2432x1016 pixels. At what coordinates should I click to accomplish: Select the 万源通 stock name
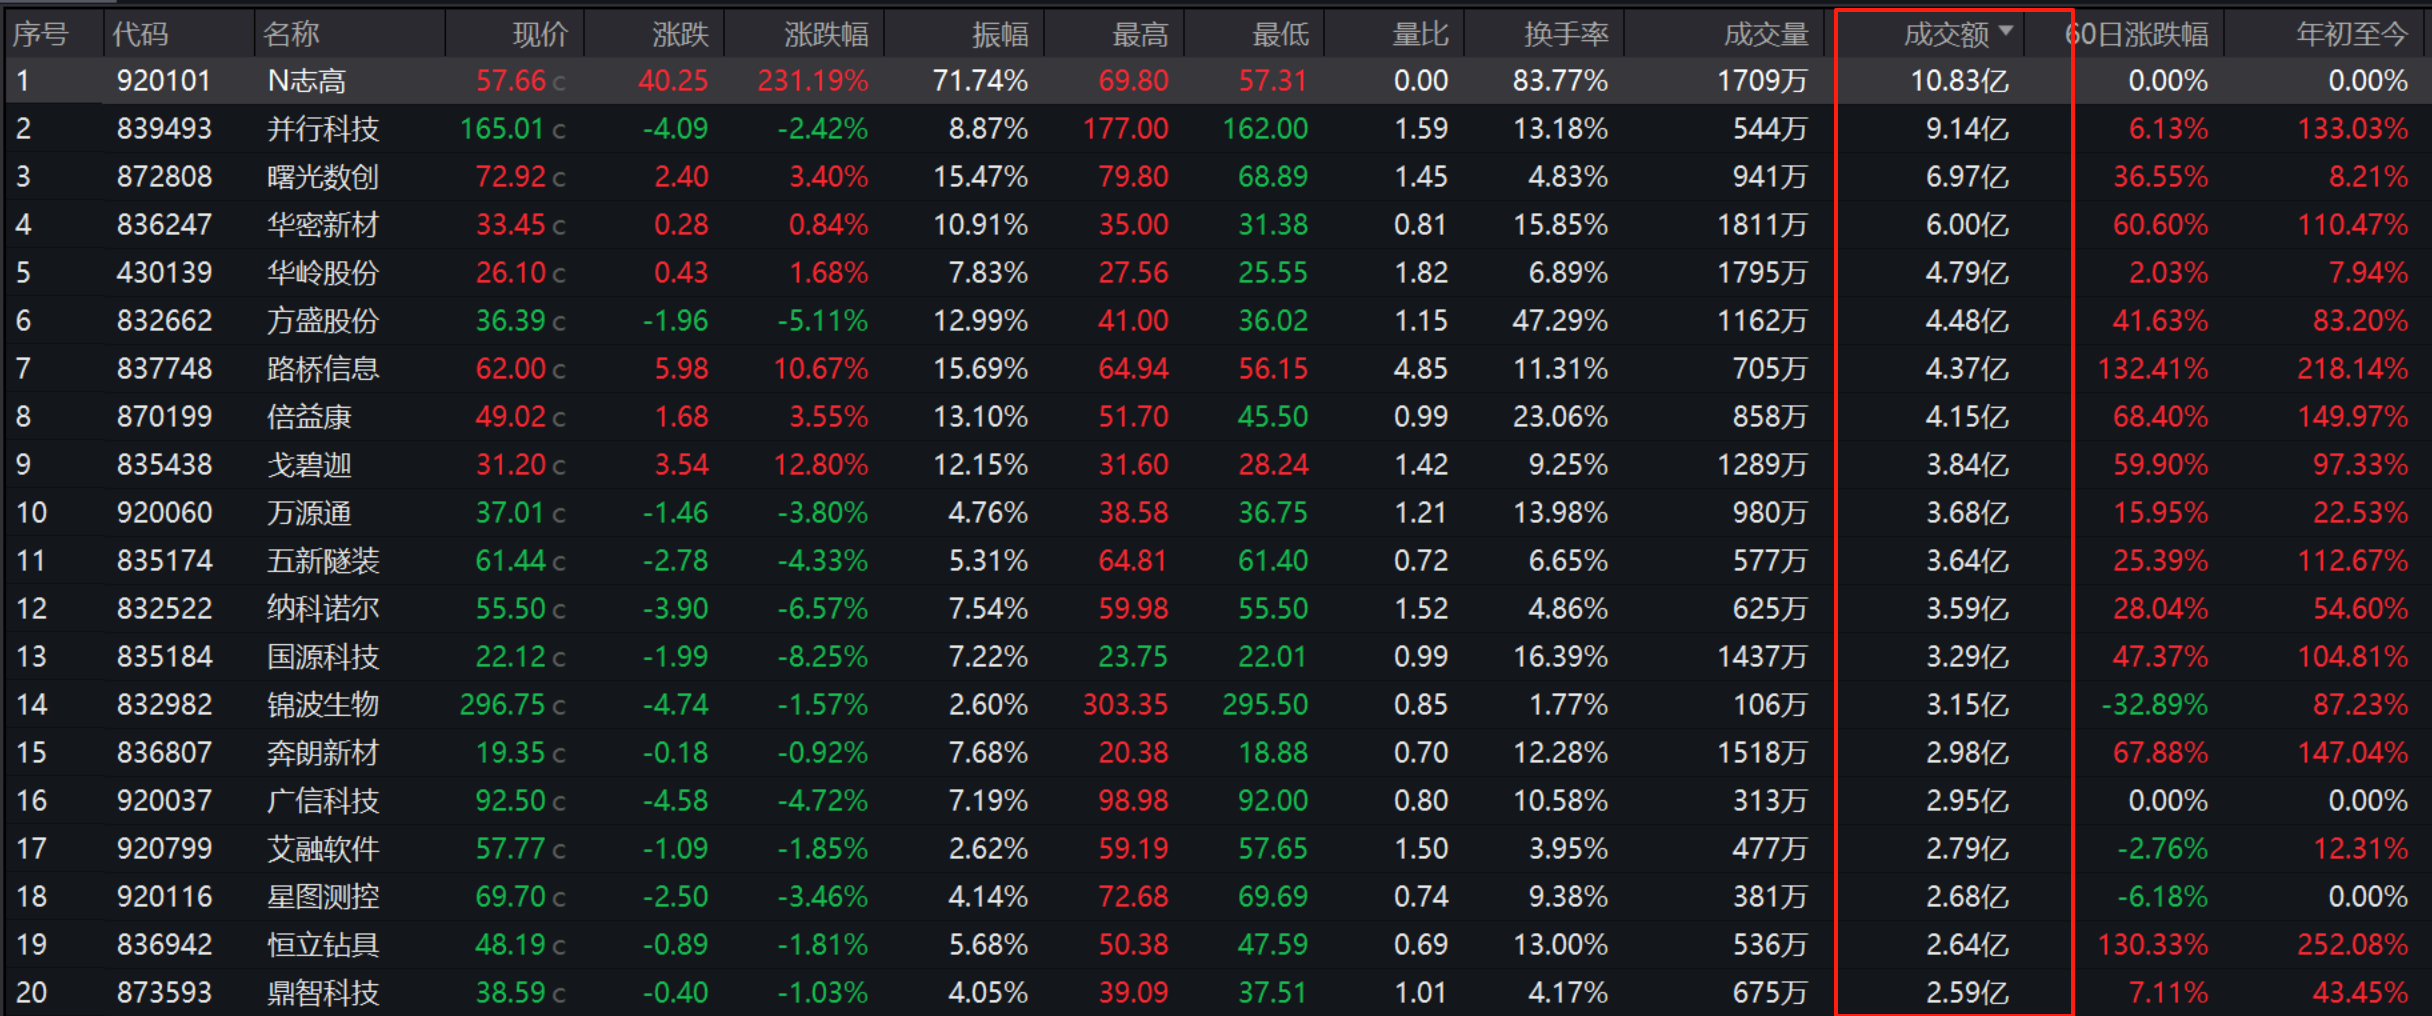(309, 513)
